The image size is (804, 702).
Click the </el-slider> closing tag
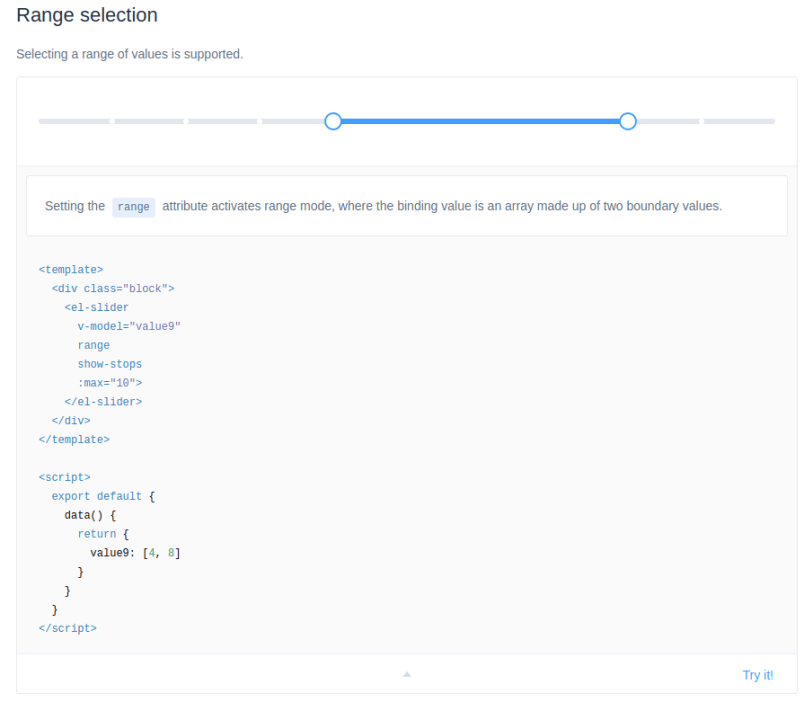(103, 402)
